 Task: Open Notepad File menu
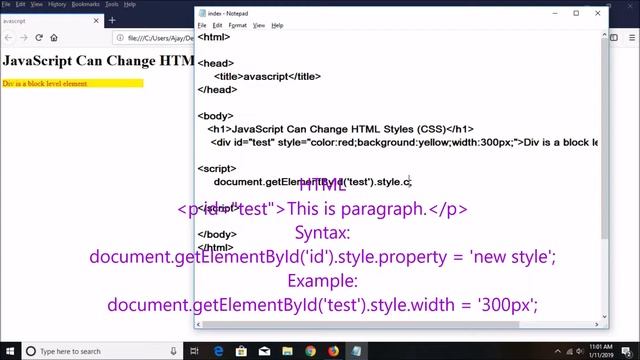(202, 25)
